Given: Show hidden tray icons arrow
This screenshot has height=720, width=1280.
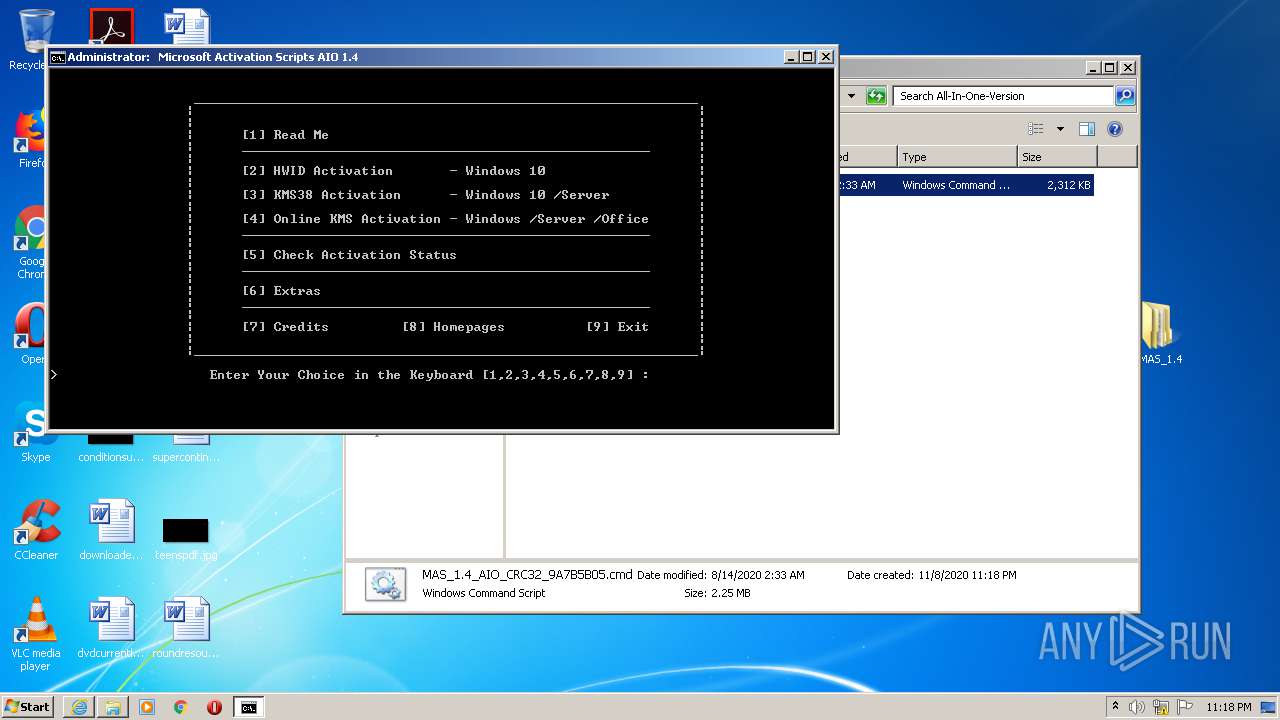Looking at the screenshot, I should tap(1115, 706).
